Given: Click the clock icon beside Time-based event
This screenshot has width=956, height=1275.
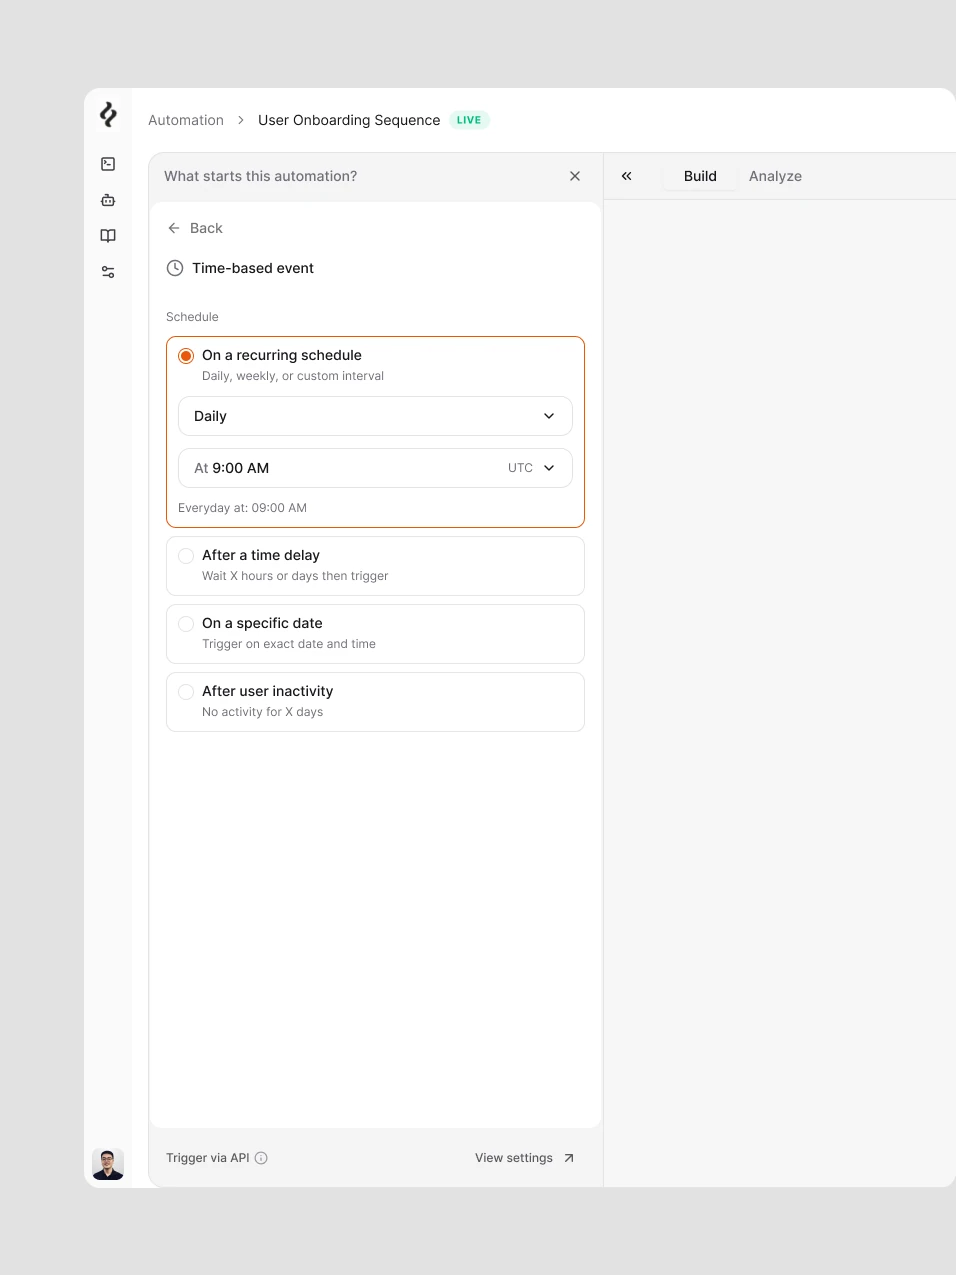Looking at the screenshot, I should [x=175, y=268].
